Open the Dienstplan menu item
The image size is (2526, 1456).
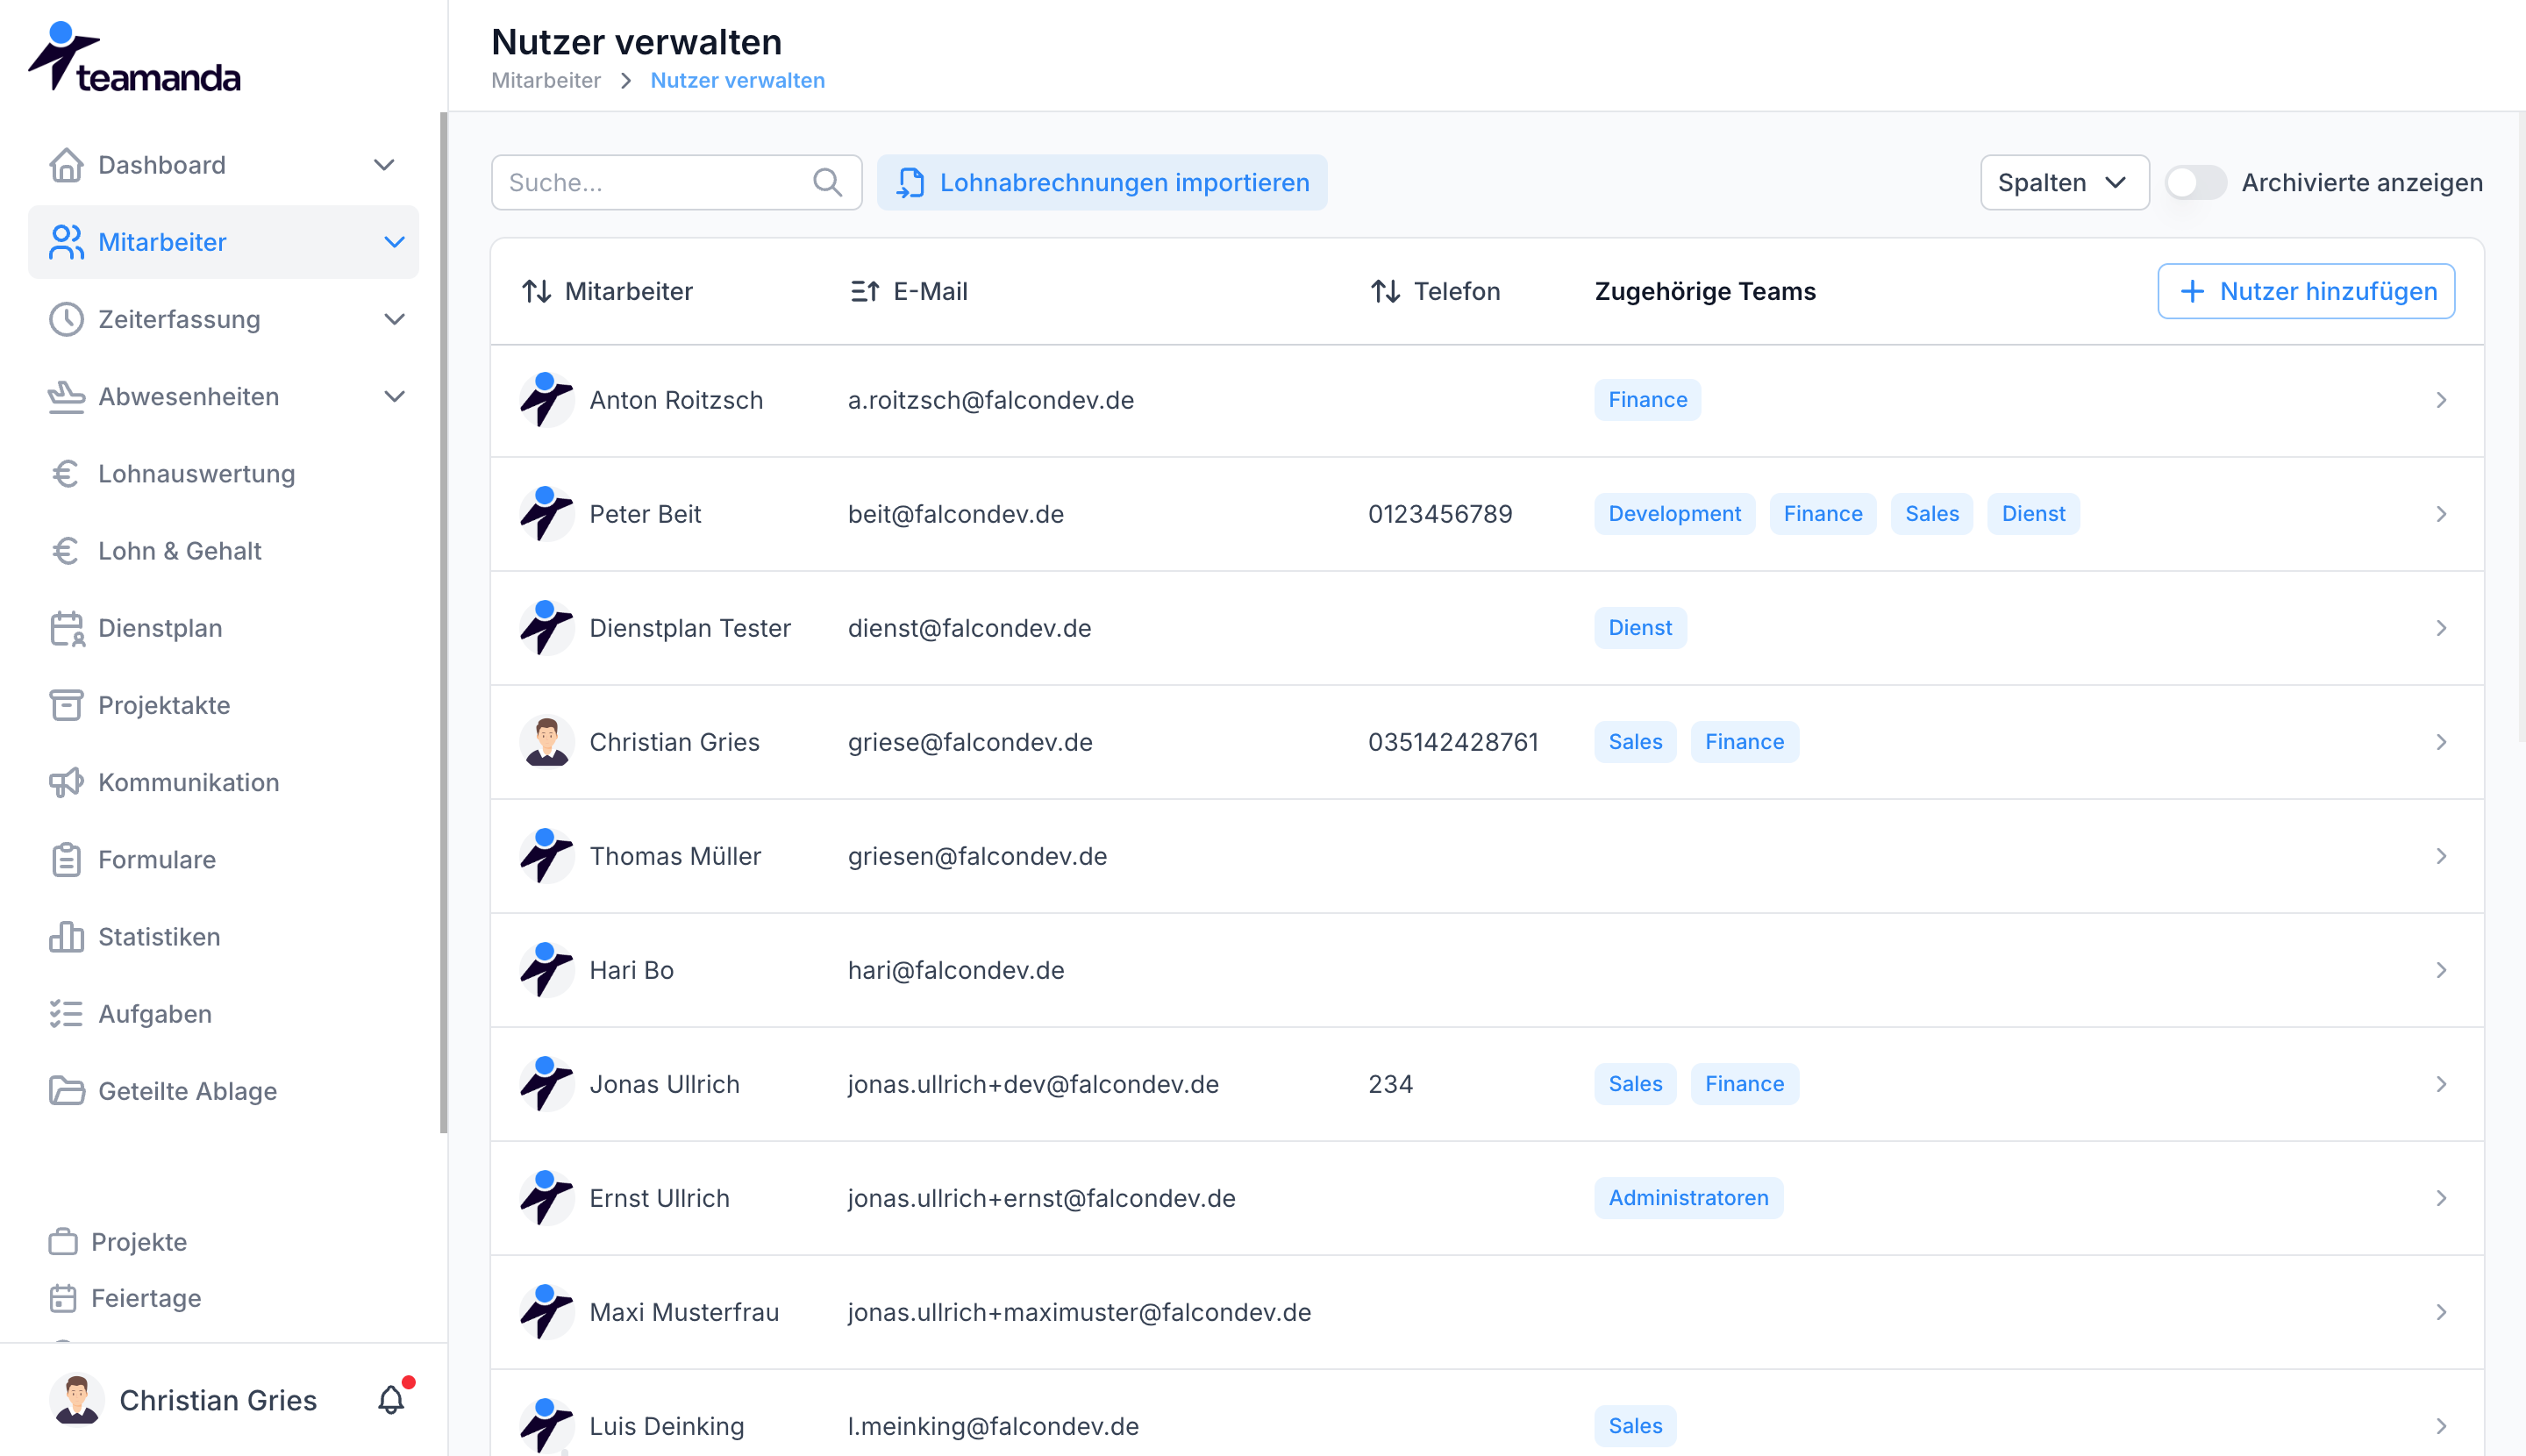coord(223,628)
